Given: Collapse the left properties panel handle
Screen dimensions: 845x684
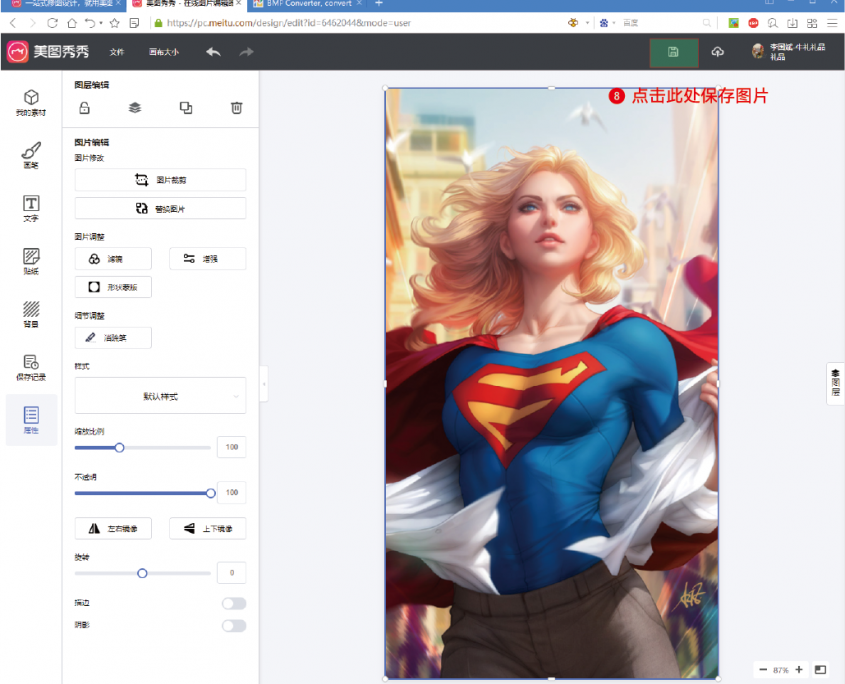Looking at the screenshot, I should pyautogui.click(x=264, y=384).
